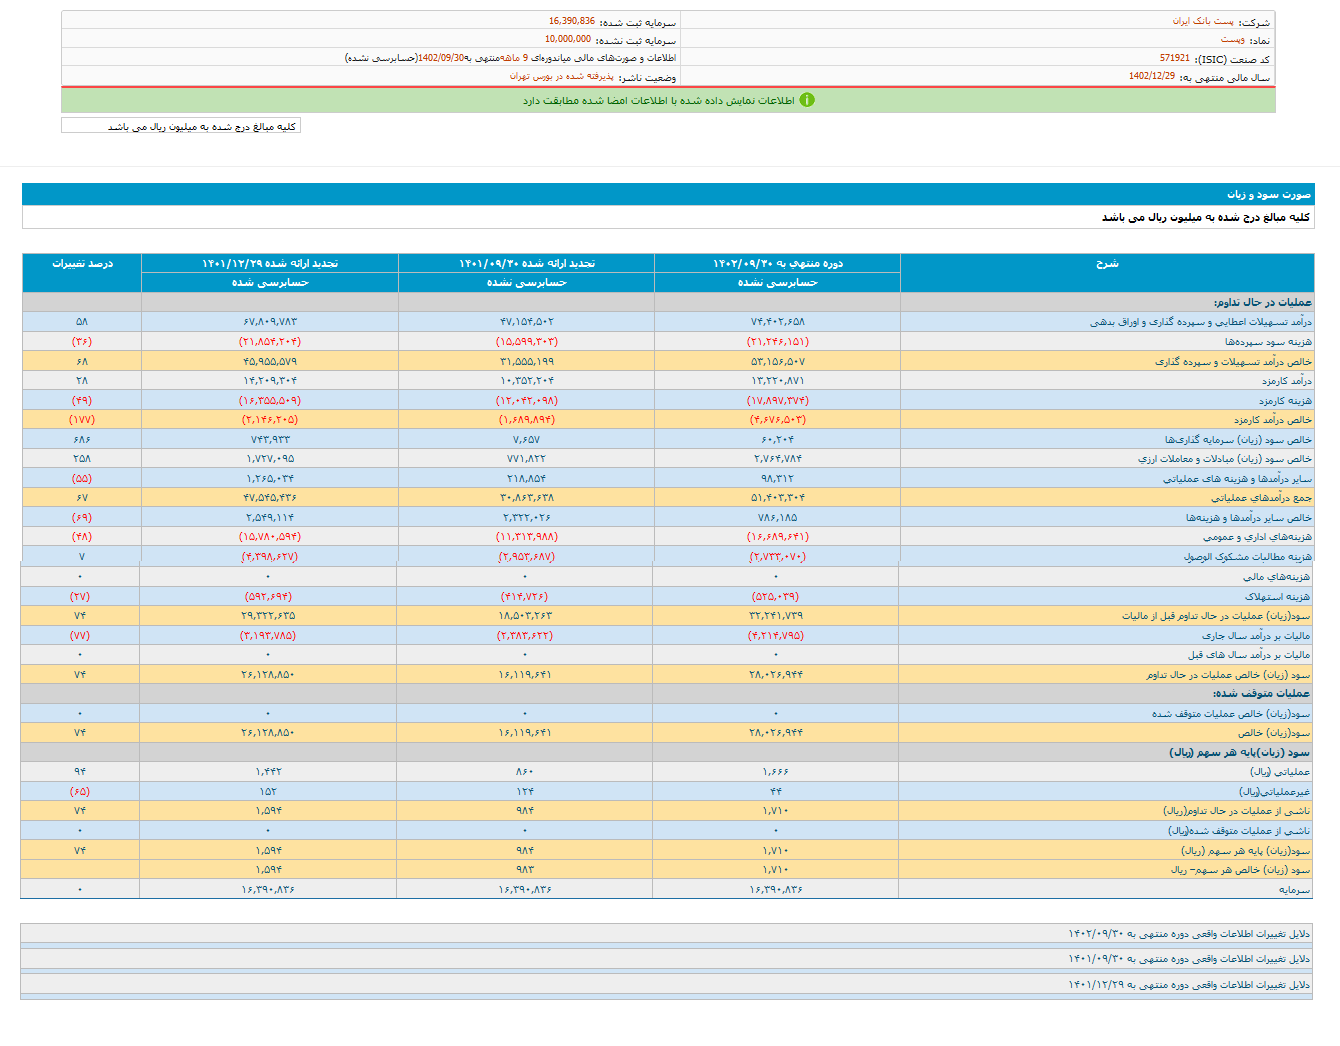The image size is (1340, 1046).
Task: Select the سرمایه row label at table bottom
Action: pos(1293,890)
